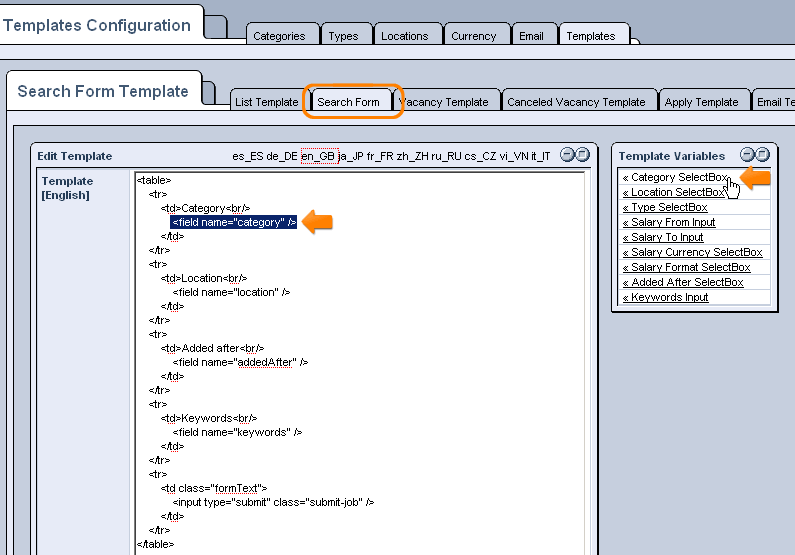Click the opening <table> tag line

154,180
